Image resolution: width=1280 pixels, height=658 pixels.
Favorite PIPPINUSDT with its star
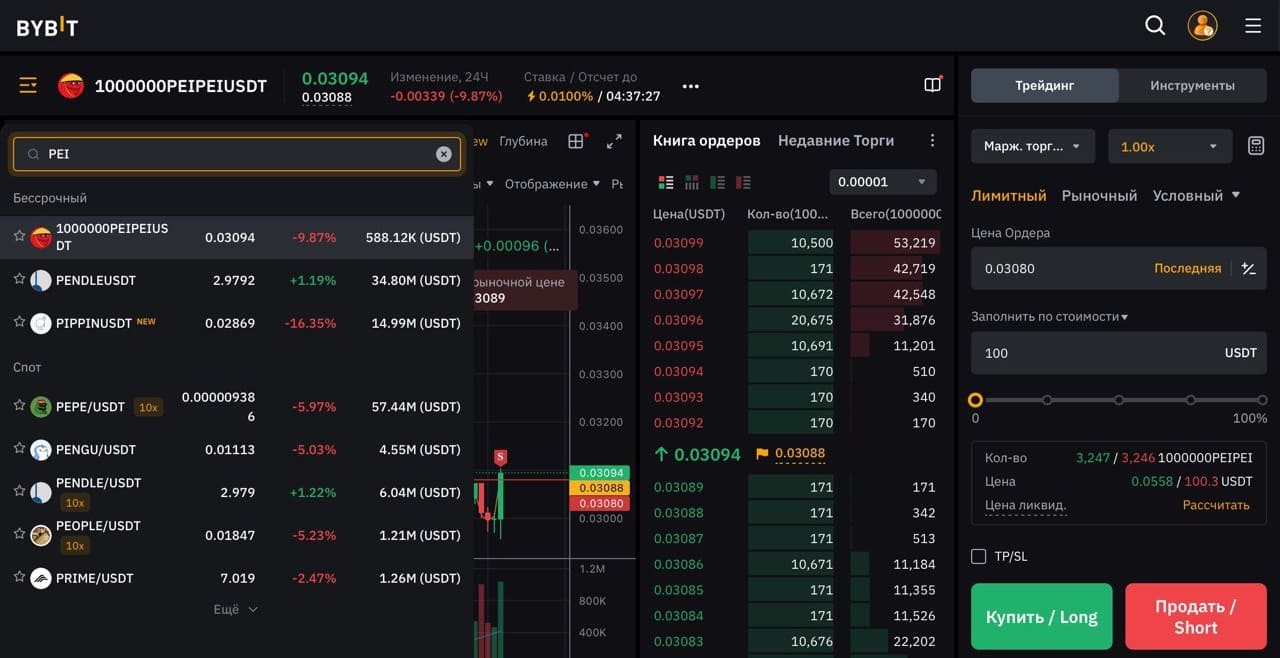(19, 321)
